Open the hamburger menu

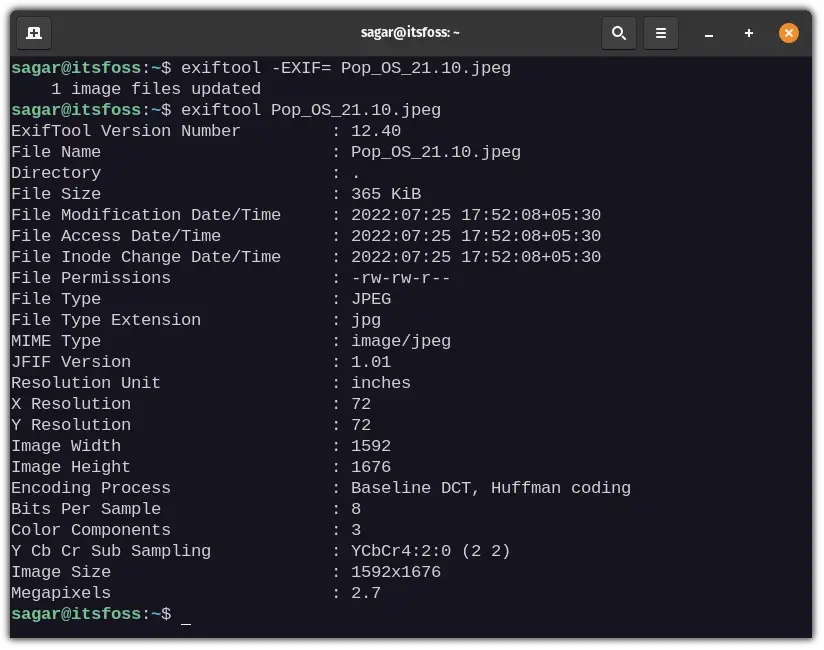(x=661, y=33)
